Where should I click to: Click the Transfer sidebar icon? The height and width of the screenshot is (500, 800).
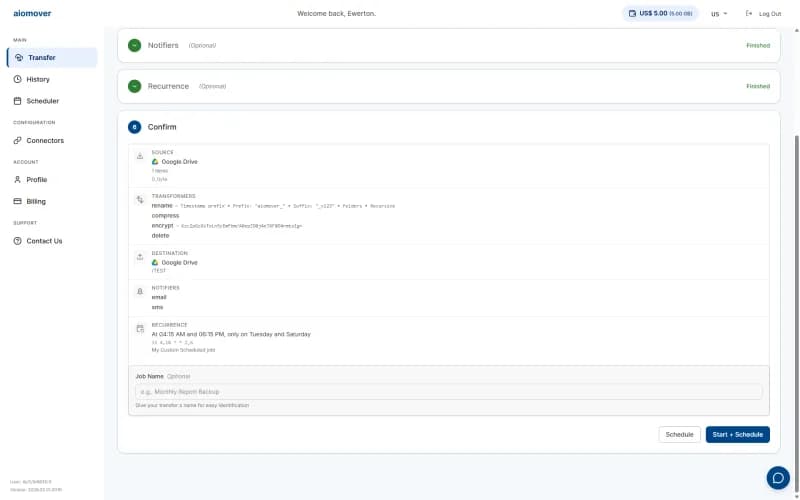click(x=19, y=58)
